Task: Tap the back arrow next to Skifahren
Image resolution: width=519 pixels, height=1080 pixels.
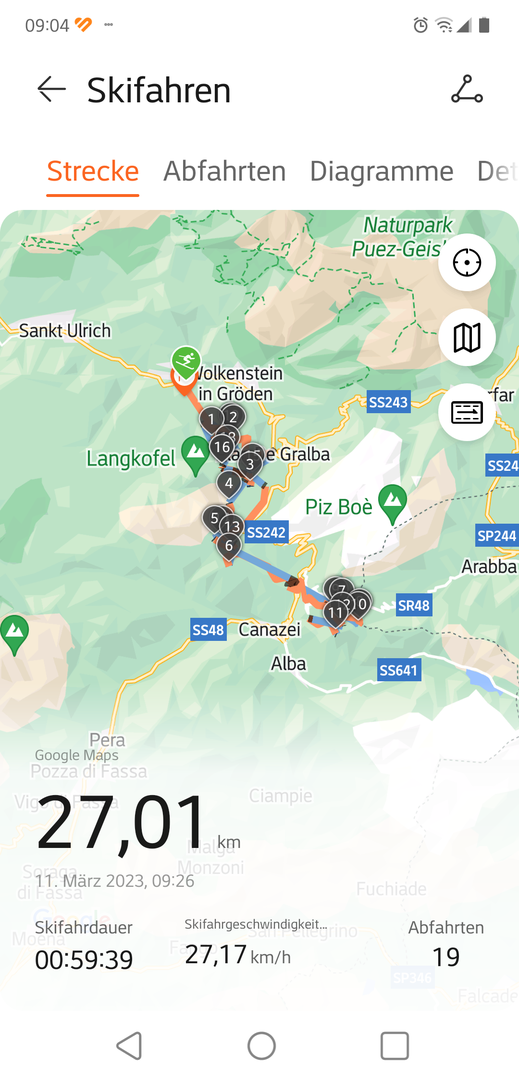Action: [x=52, y=90]
